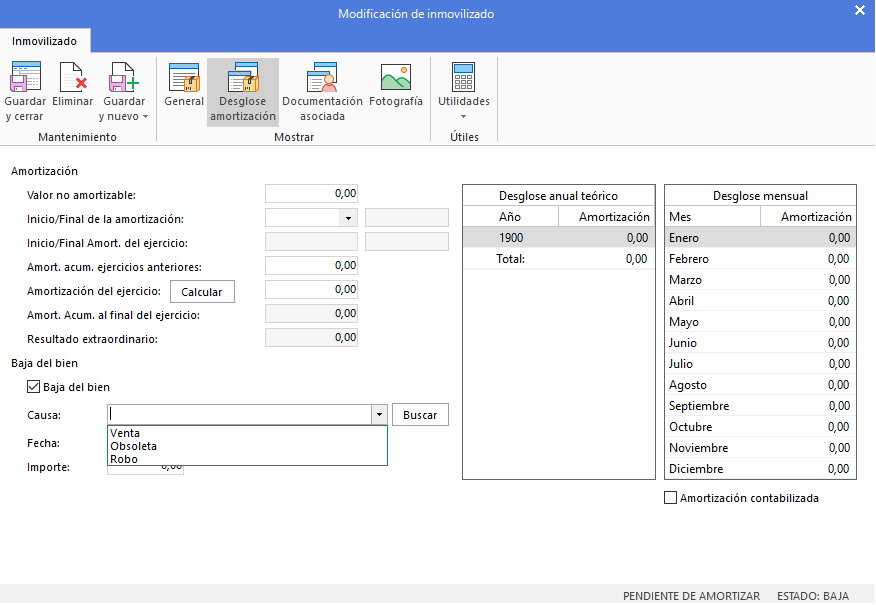Click the Importe field

[x=145, y=470]
